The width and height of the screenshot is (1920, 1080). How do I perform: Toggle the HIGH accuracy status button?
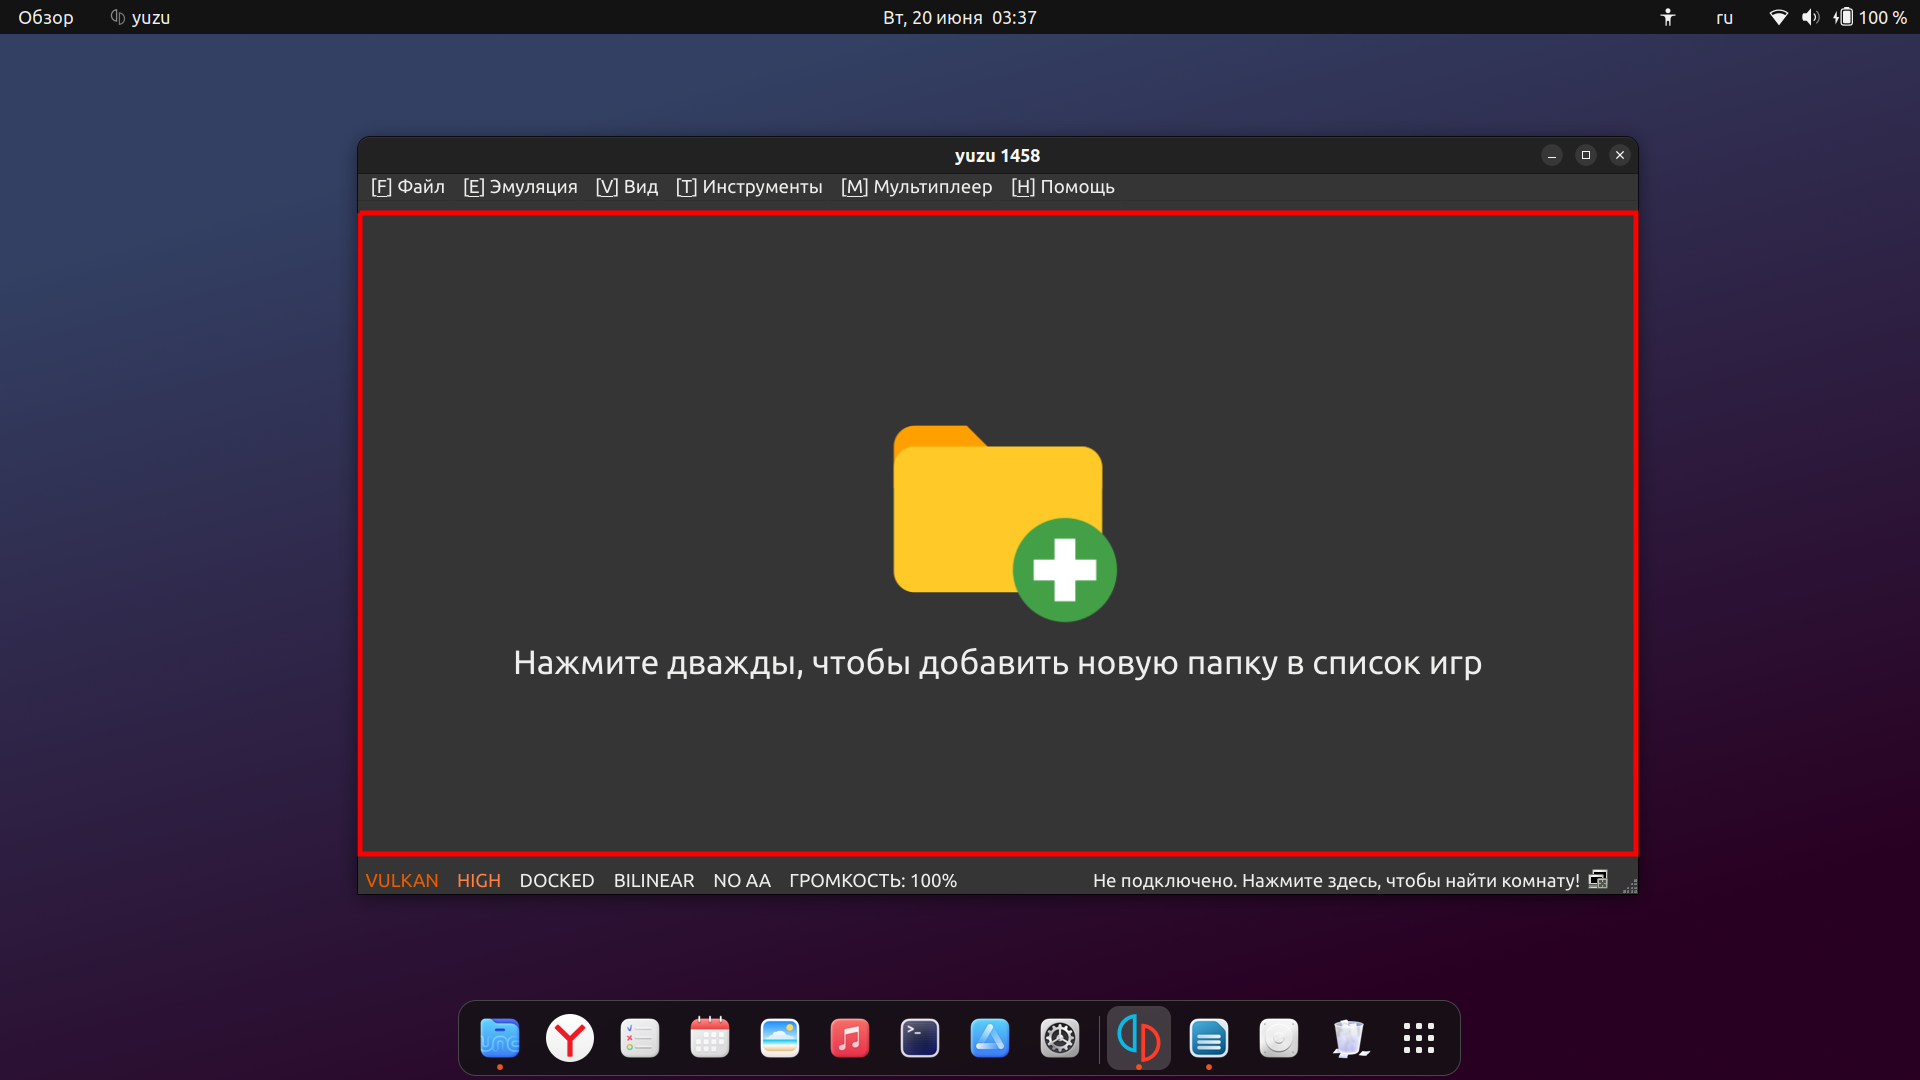(479, 881)
